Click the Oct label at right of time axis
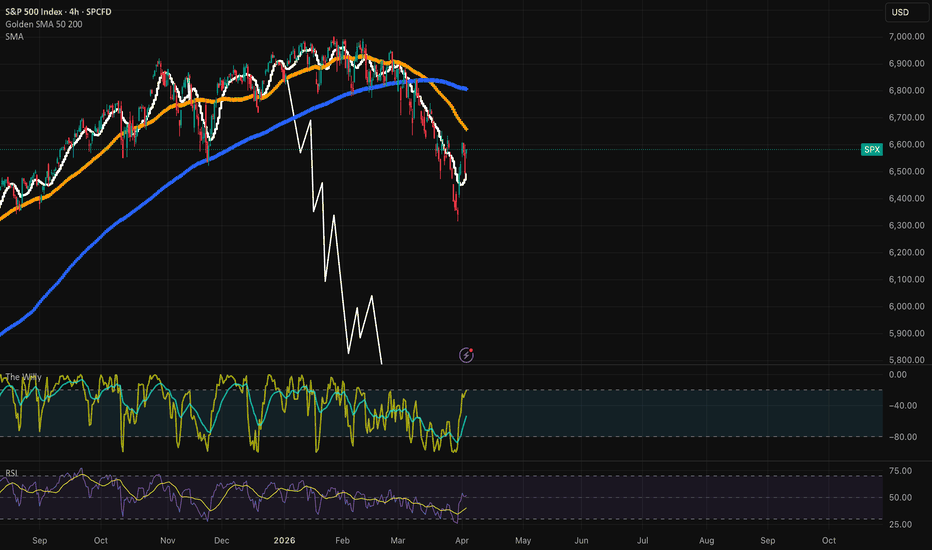The height and width of the screenshot is (550, 932). pos(829,540)
